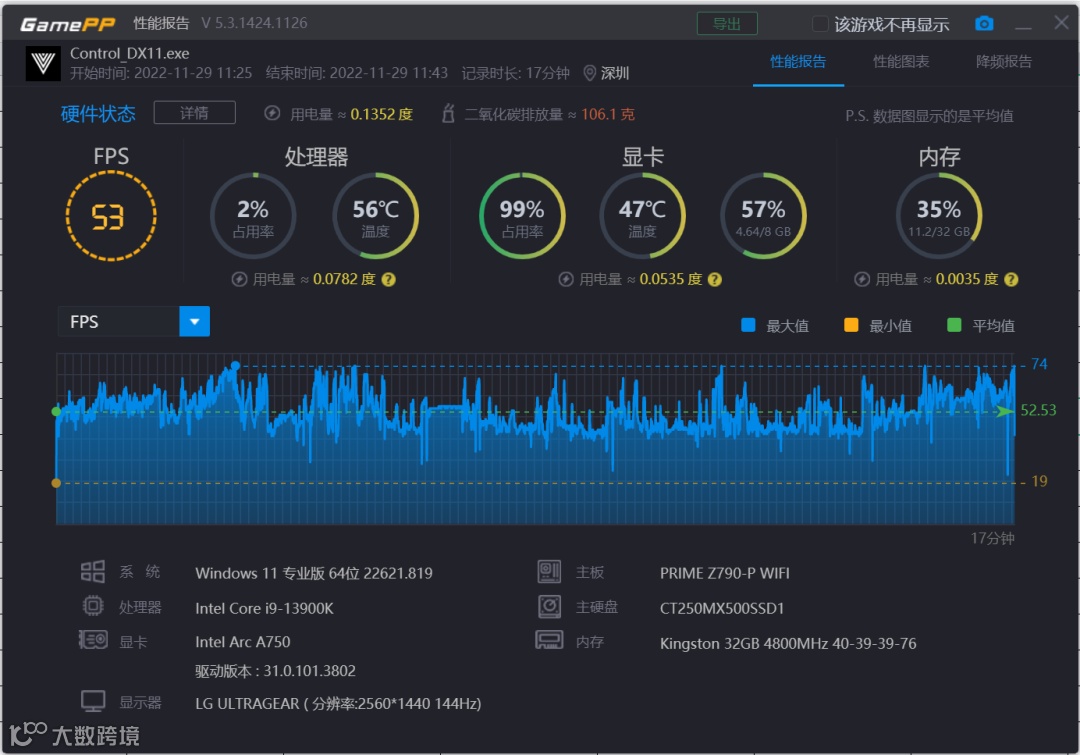Open the processor power help question mark

(x=388, y=279)
